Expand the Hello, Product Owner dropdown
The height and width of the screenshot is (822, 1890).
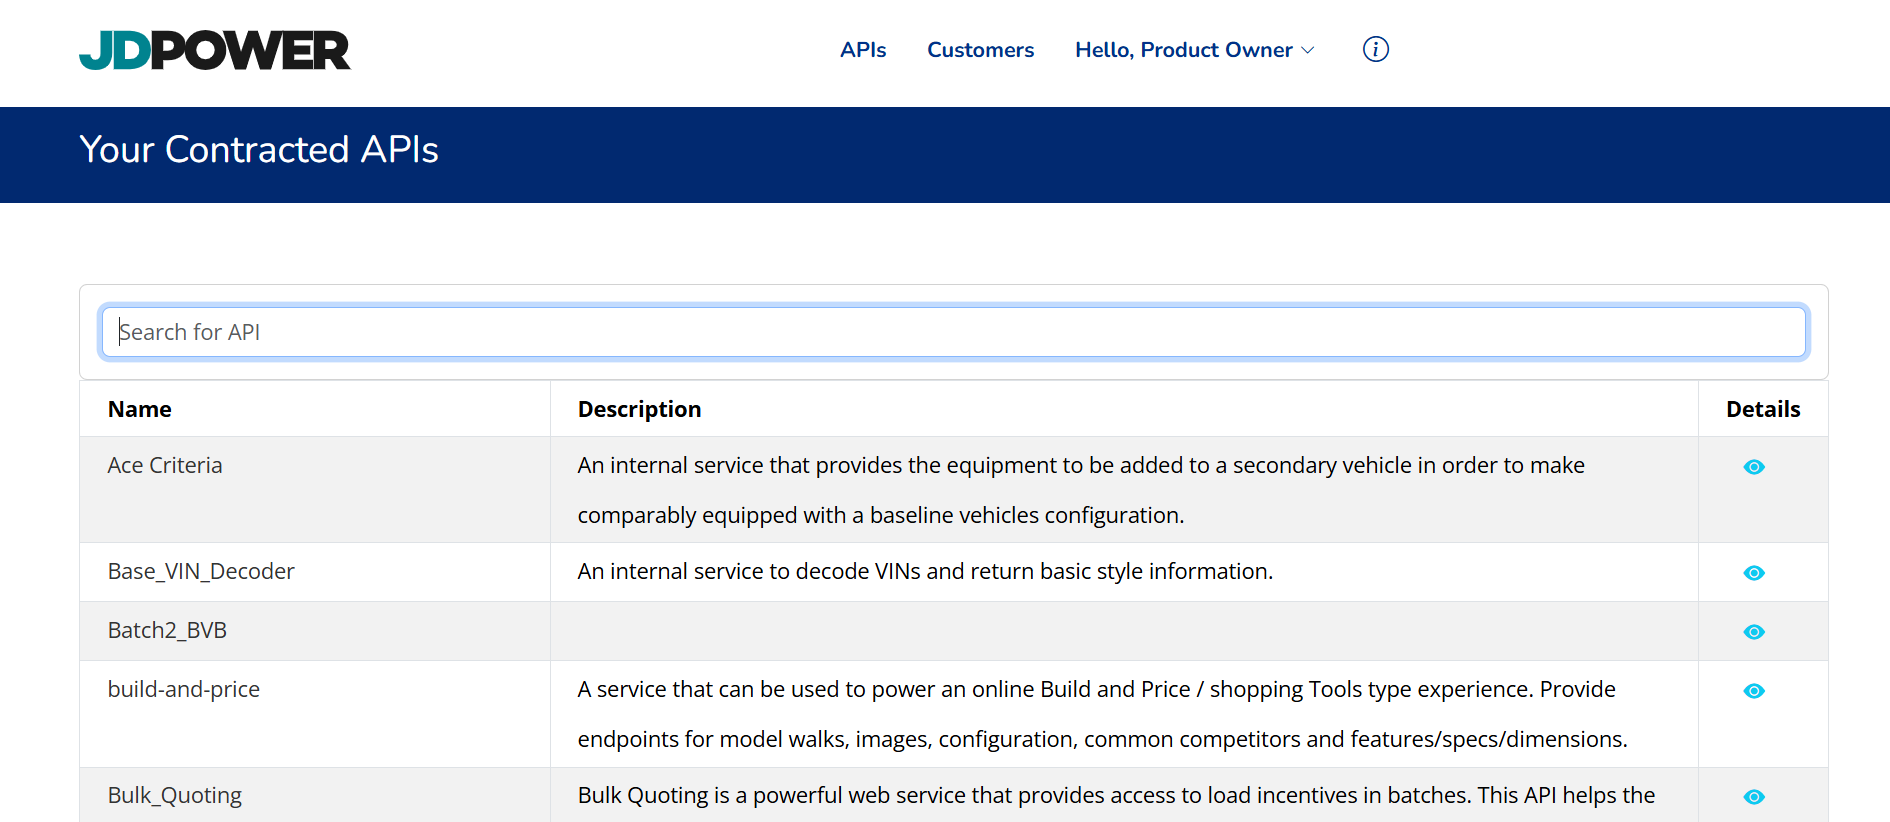(x=1183, y=50)
